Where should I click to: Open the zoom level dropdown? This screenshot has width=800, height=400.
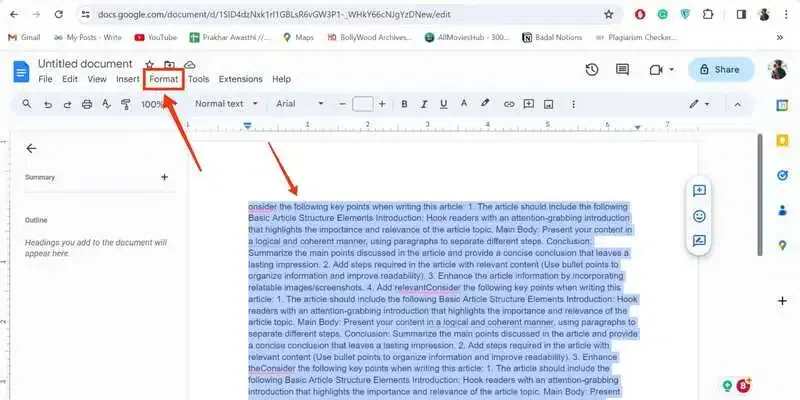point(159,104)
